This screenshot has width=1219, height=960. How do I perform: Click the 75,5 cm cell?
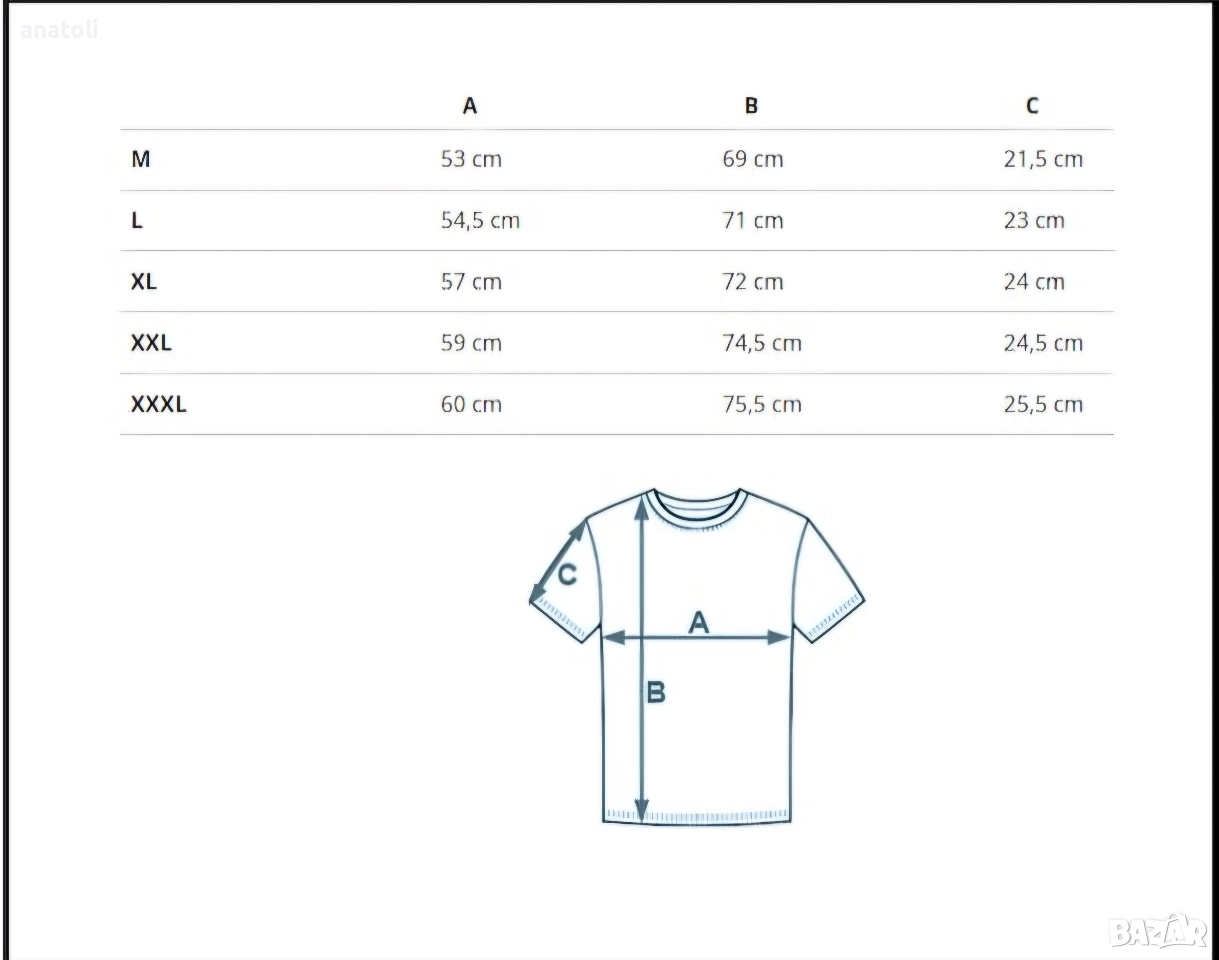pos(762,405)
